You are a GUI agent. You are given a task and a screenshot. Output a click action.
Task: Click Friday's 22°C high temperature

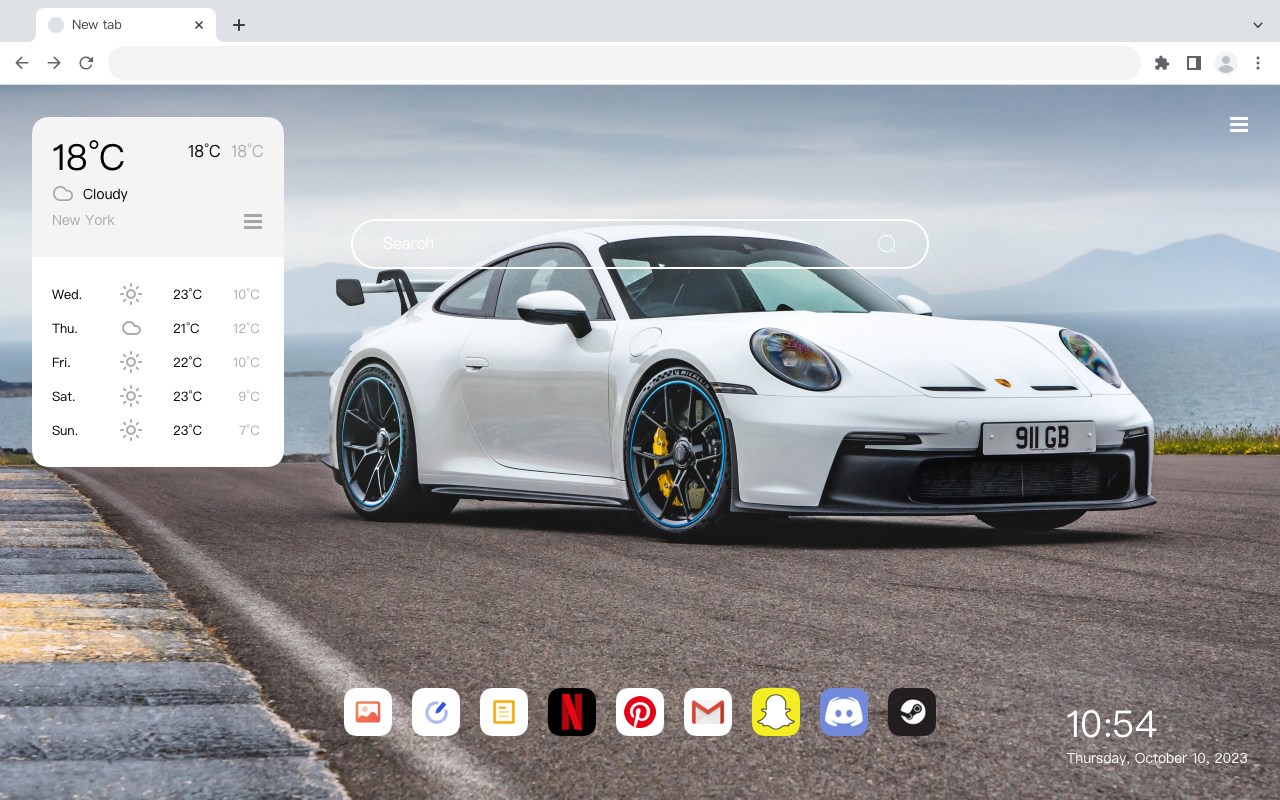[x=187, y=362]
